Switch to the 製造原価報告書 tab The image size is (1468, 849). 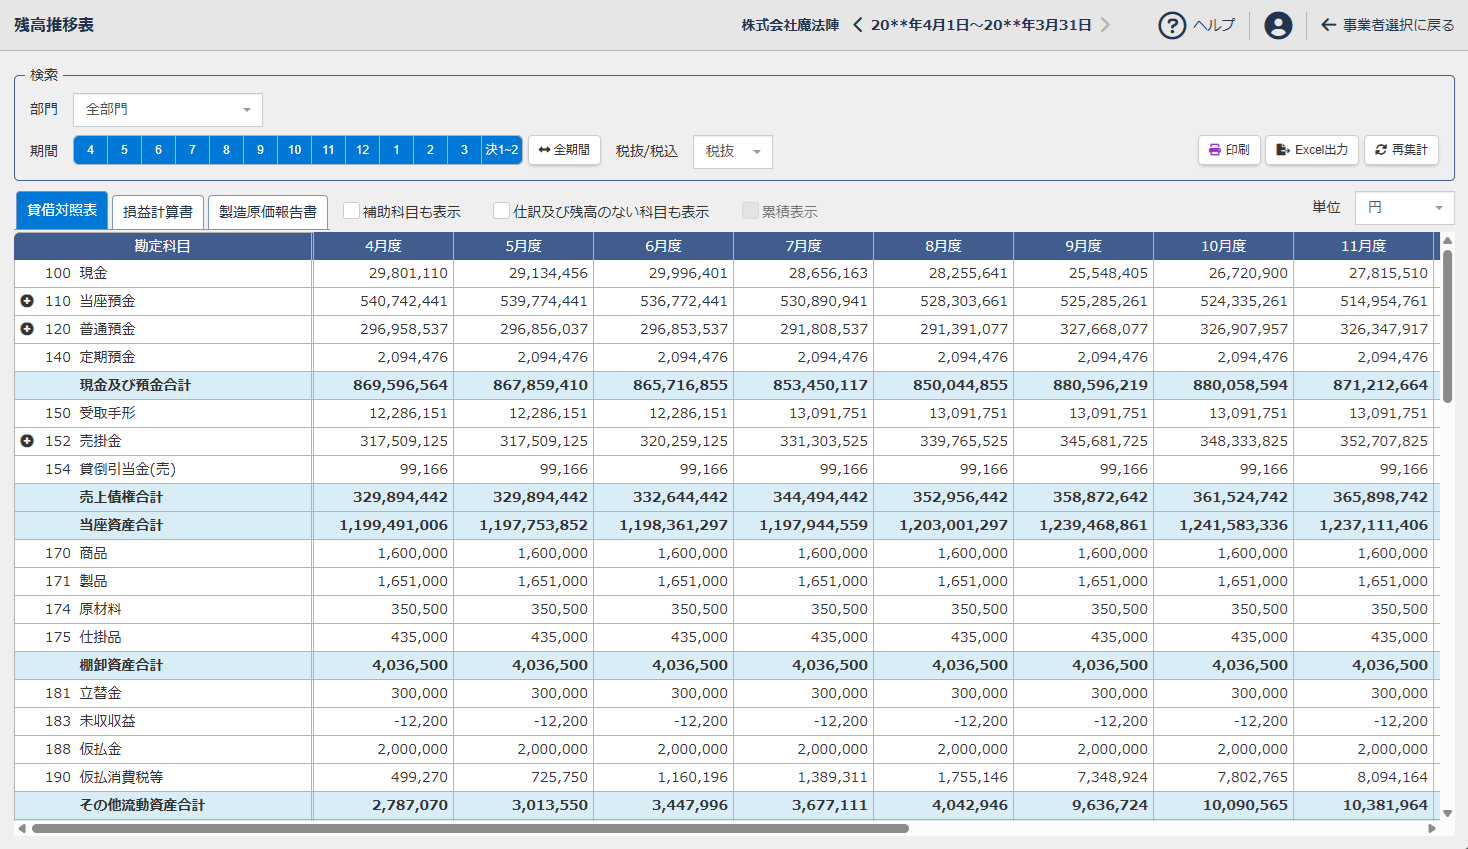tap(268, 212)
